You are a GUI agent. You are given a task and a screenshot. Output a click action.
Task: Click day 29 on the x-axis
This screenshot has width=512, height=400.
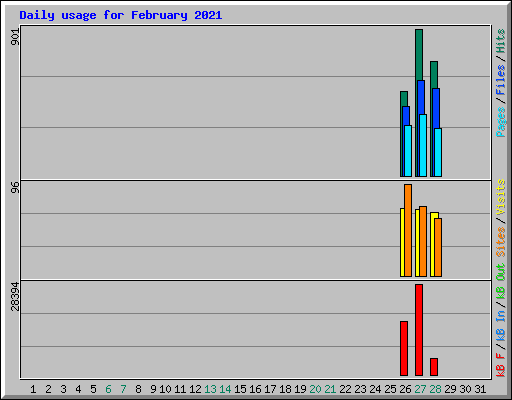[x=450, y=389]
